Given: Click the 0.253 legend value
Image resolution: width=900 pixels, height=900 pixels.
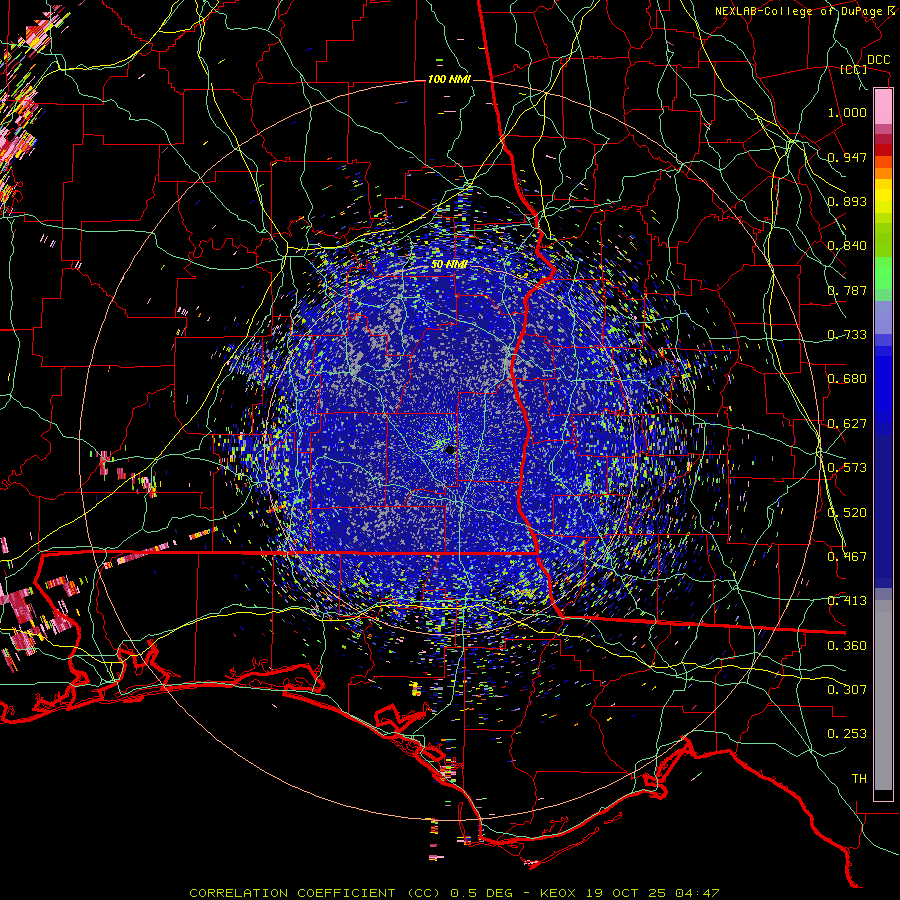Looking at the screenshot, I should click(x=847, y=734).
